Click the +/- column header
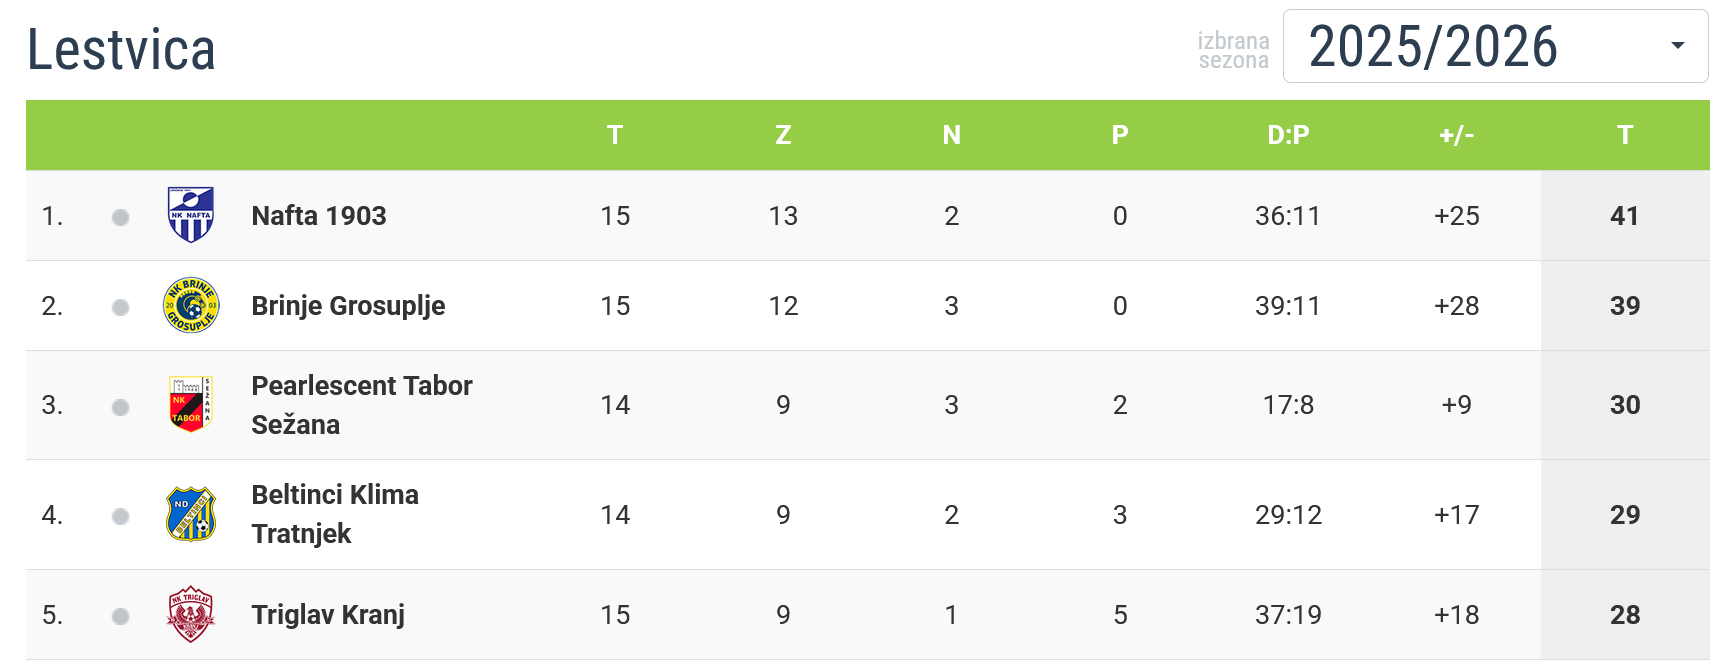 [x=1456, y=135]
